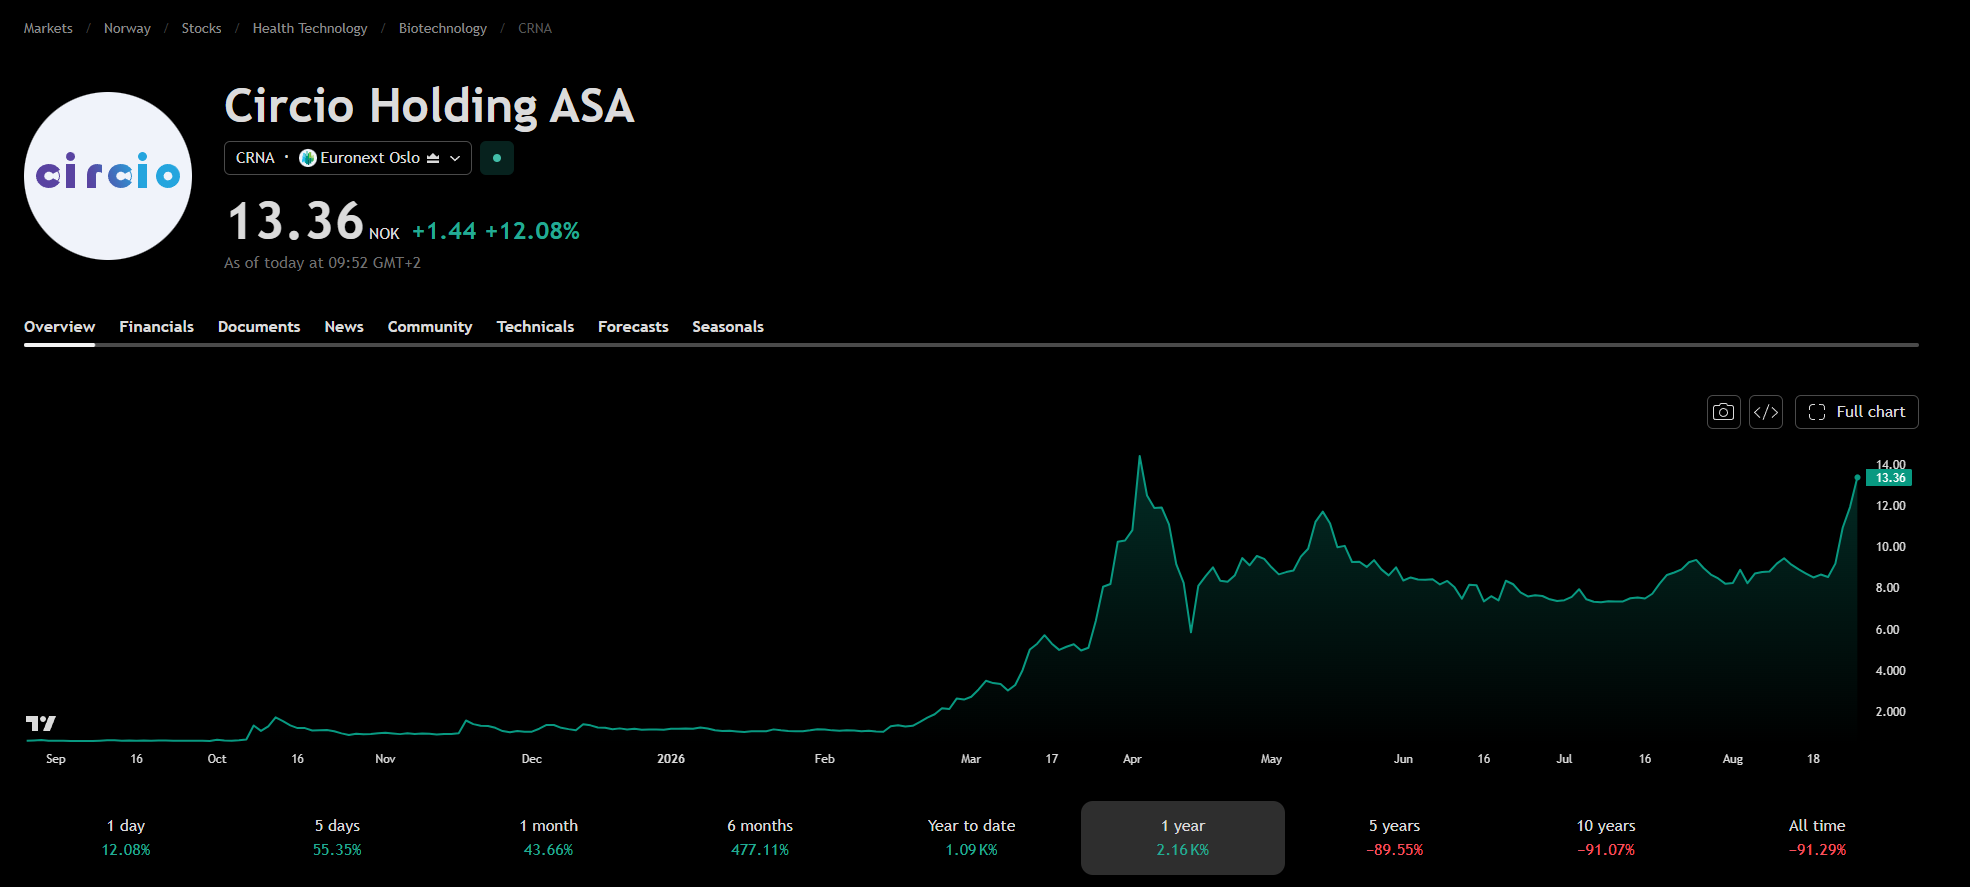Open the Community tab
Screen dimensions: 1970x887
pyautogui.click(x=430, y=327)
